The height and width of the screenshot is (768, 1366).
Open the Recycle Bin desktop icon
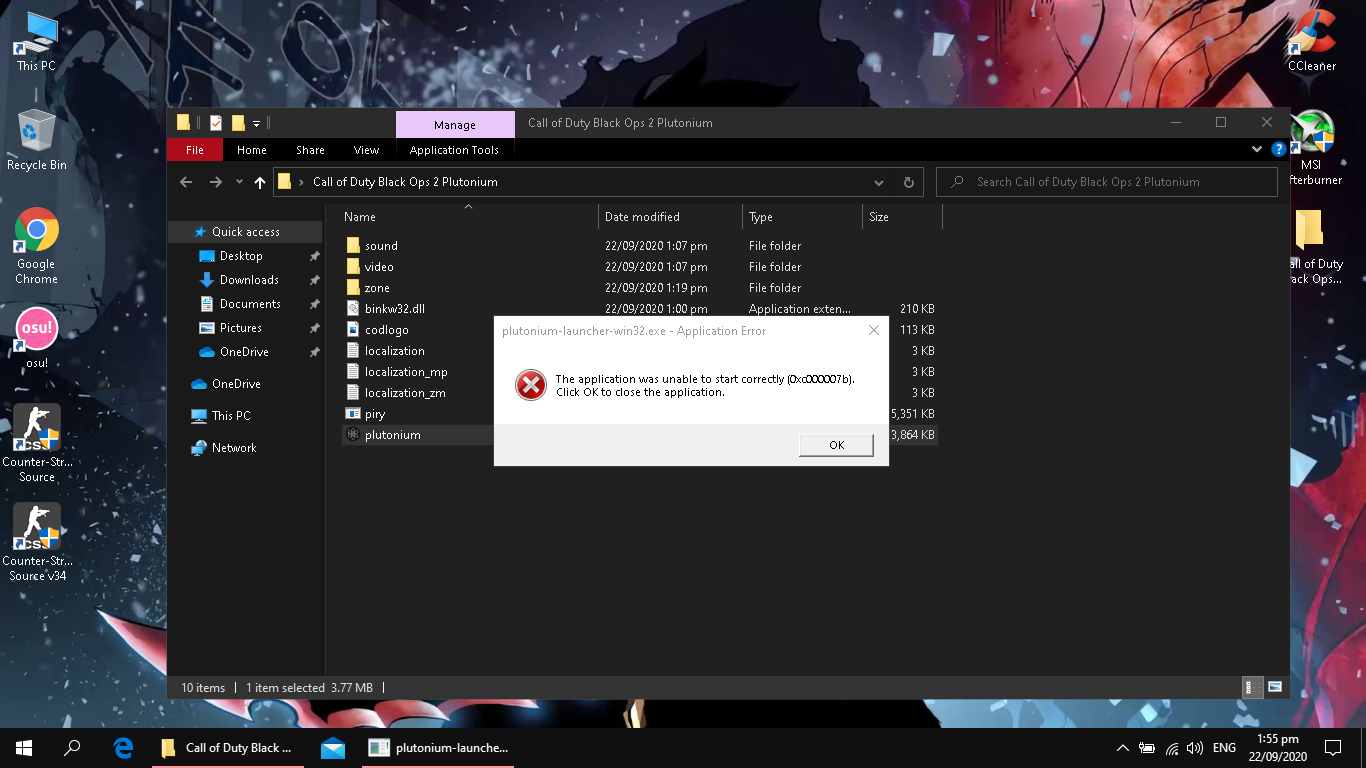(37, 140)
